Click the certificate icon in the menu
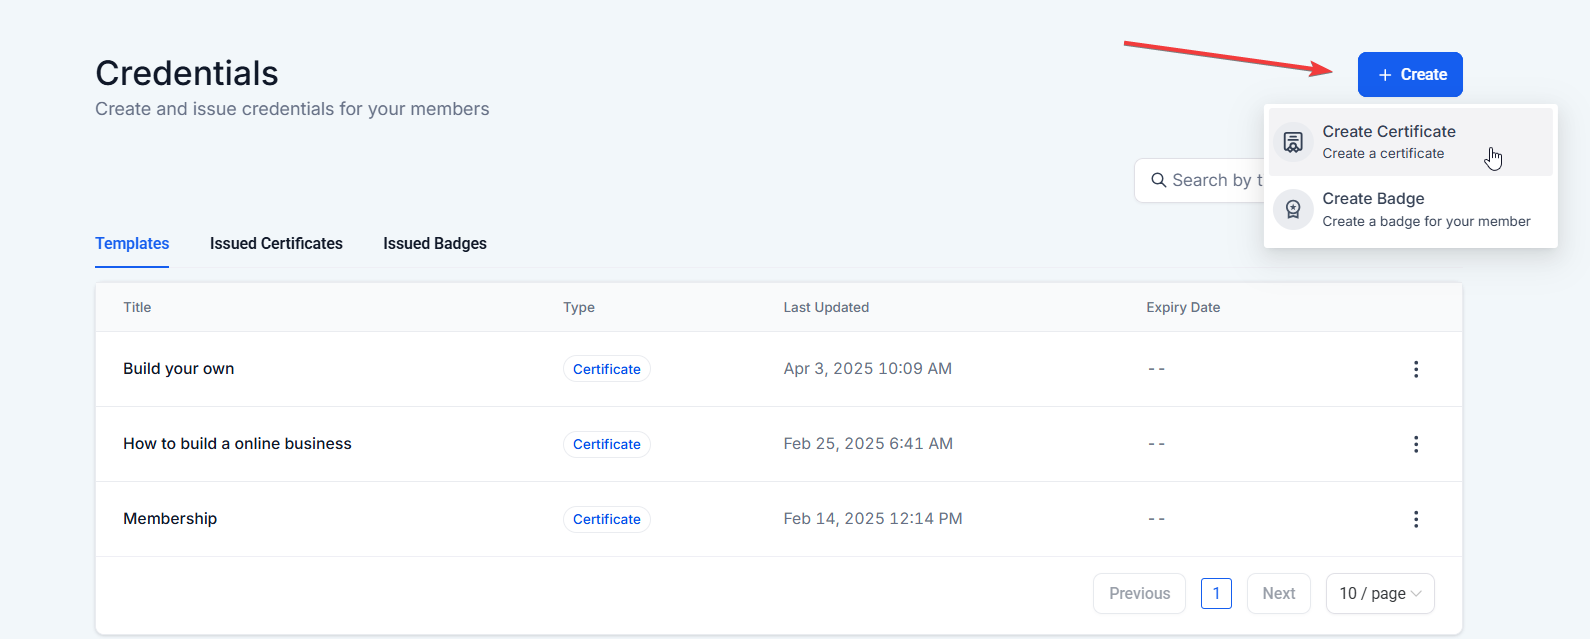 click(1293, 142)
